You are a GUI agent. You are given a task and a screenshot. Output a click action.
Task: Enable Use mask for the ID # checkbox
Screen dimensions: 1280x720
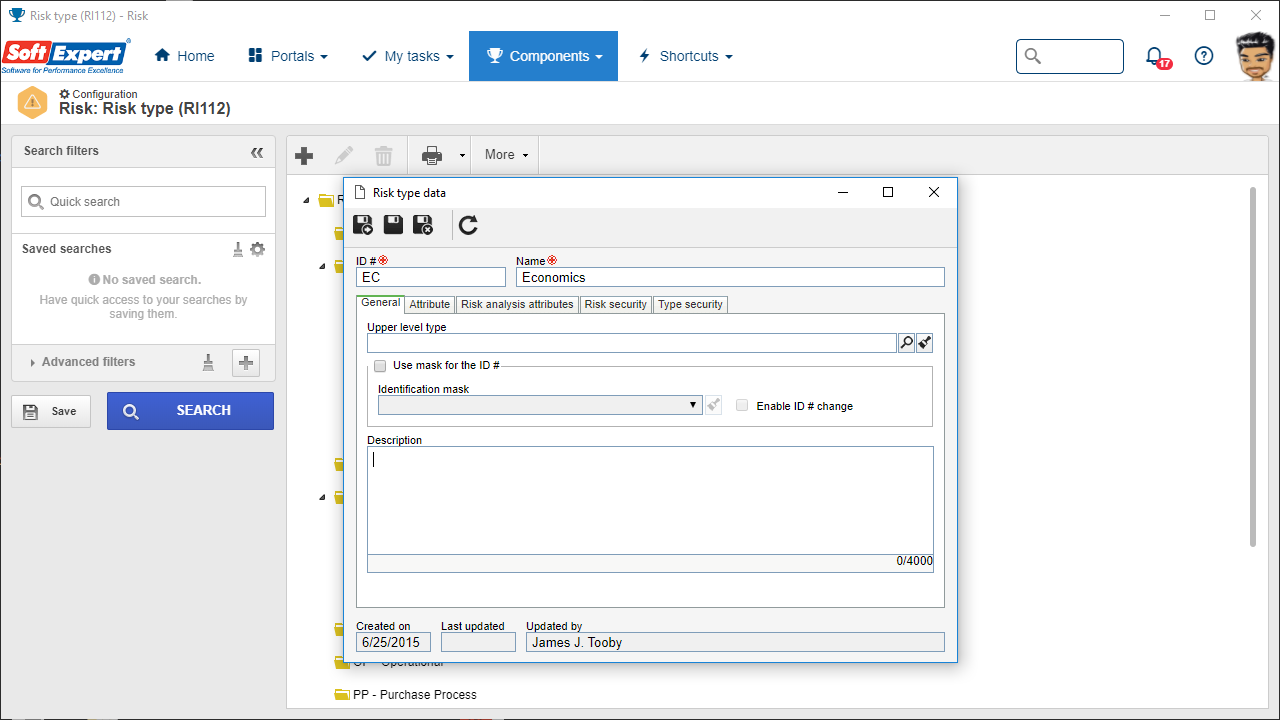(380, 366)
